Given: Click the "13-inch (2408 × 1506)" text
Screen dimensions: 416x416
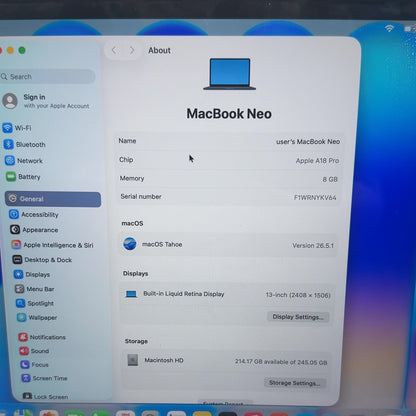Looking at the screenshot, I should (x=298, y=295).
